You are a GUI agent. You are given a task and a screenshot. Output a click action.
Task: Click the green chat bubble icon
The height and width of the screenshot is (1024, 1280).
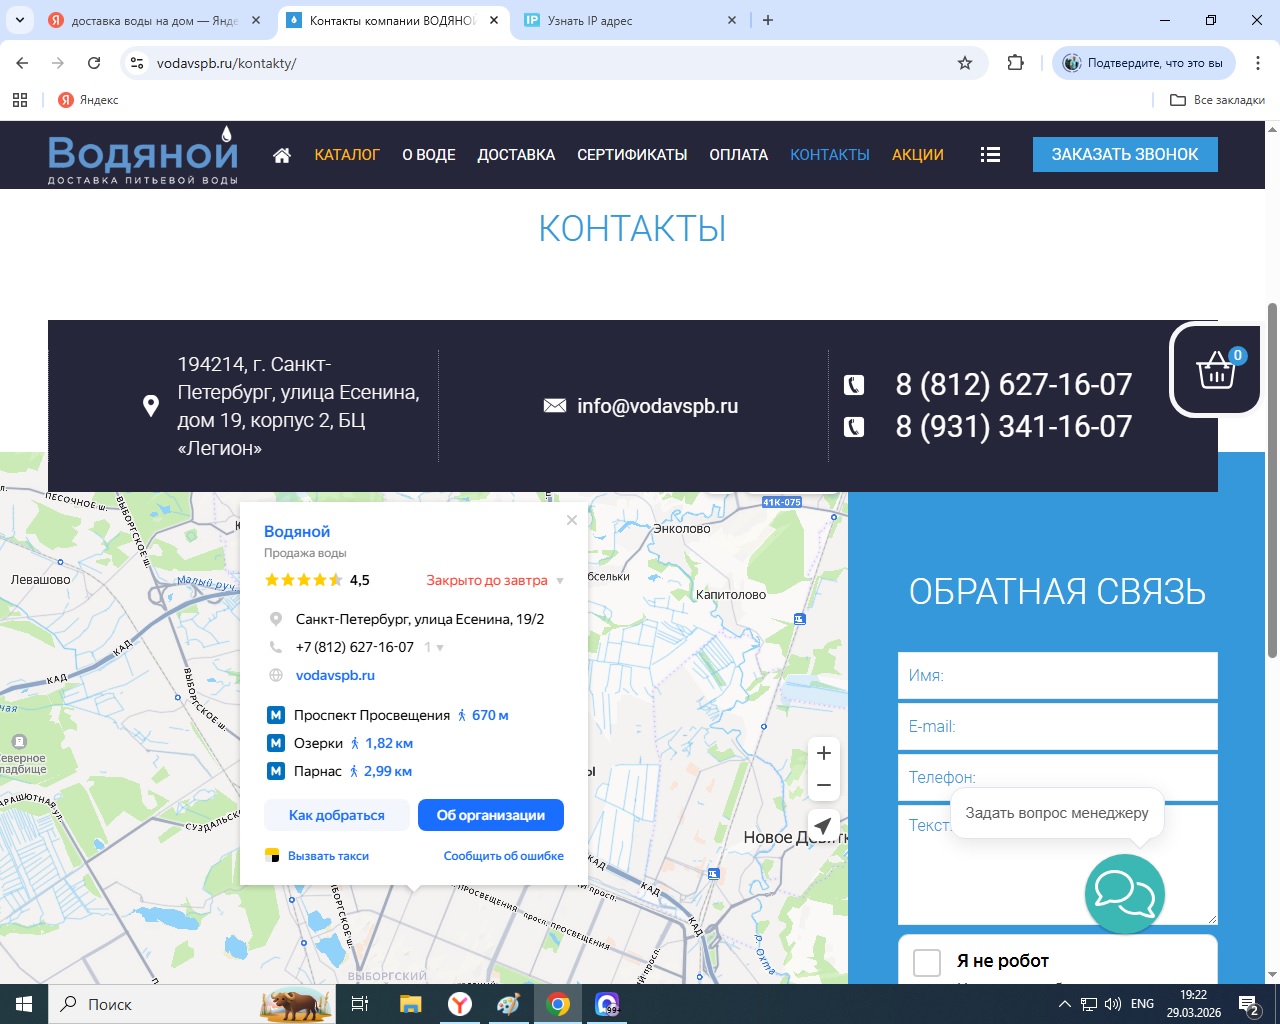[1125, 893]
